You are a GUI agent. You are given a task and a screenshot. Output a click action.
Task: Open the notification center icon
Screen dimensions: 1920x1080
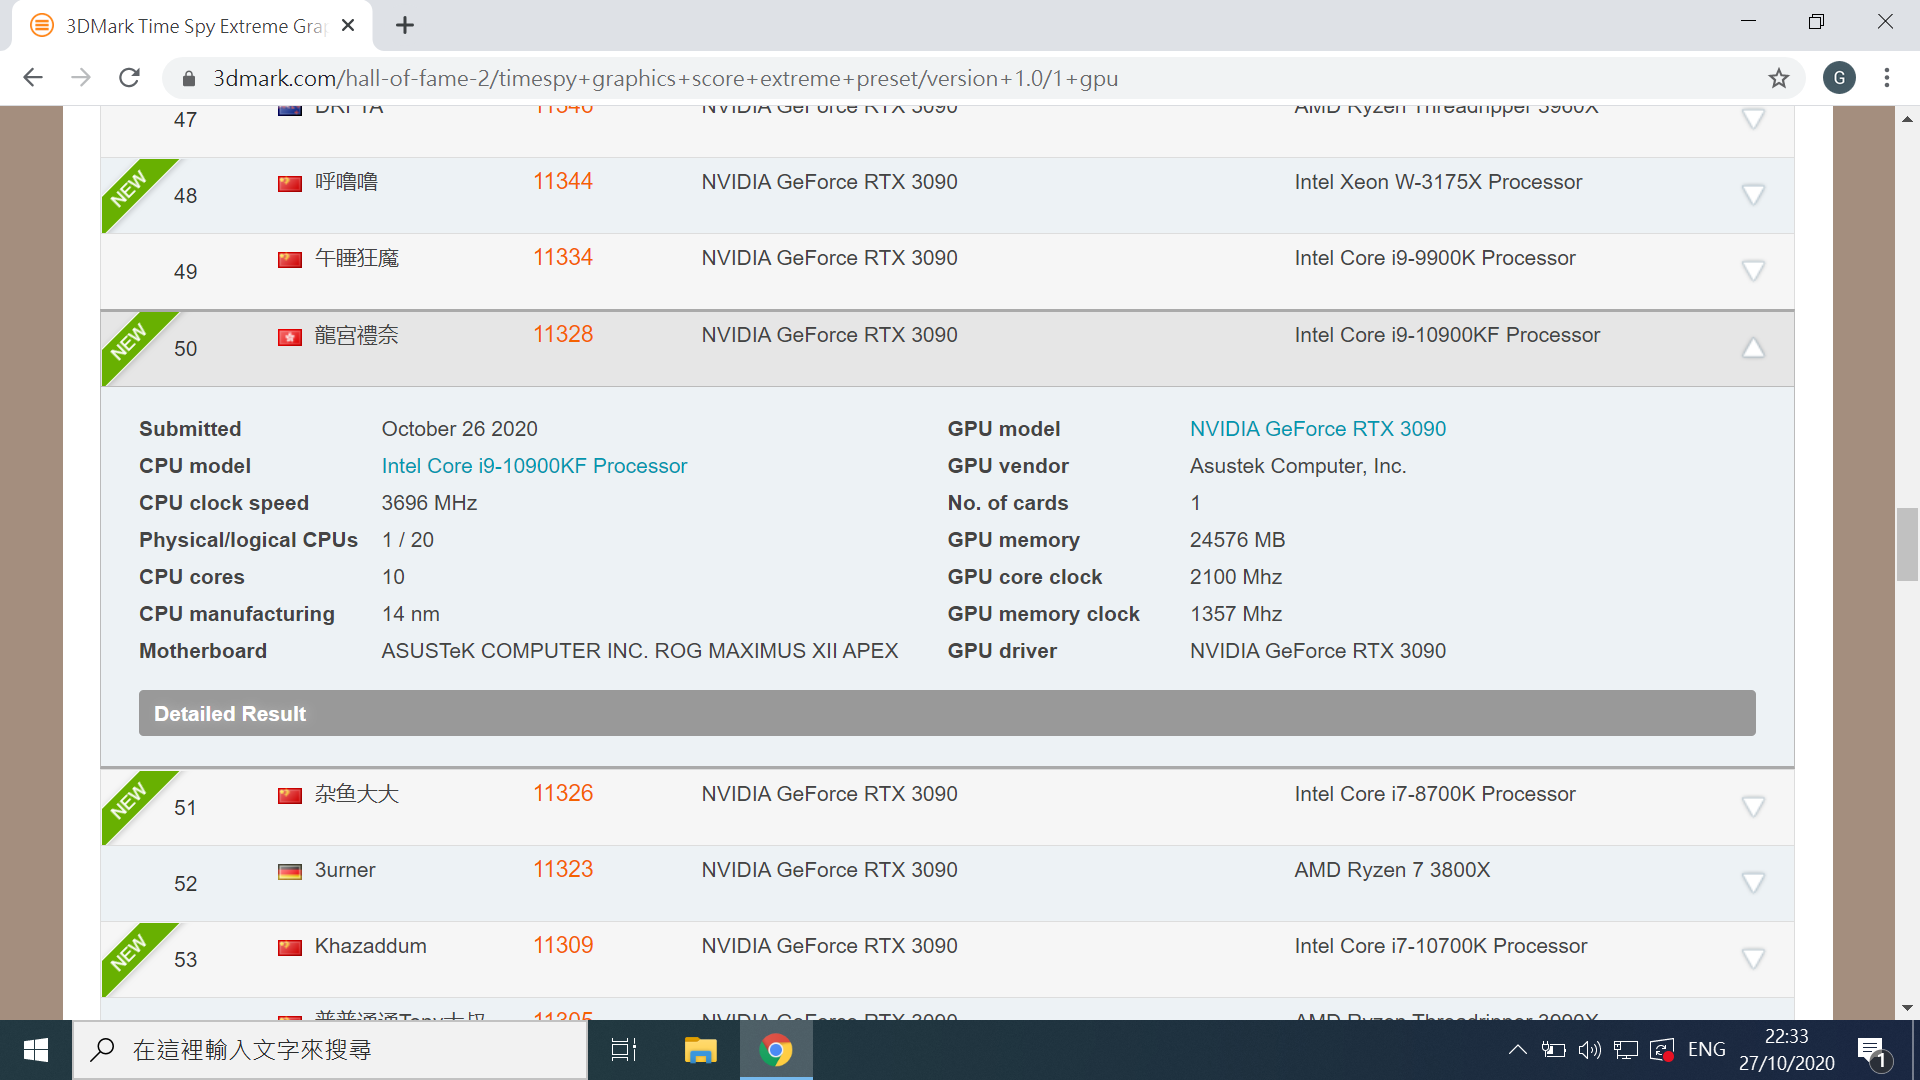click(1873, 1052)
